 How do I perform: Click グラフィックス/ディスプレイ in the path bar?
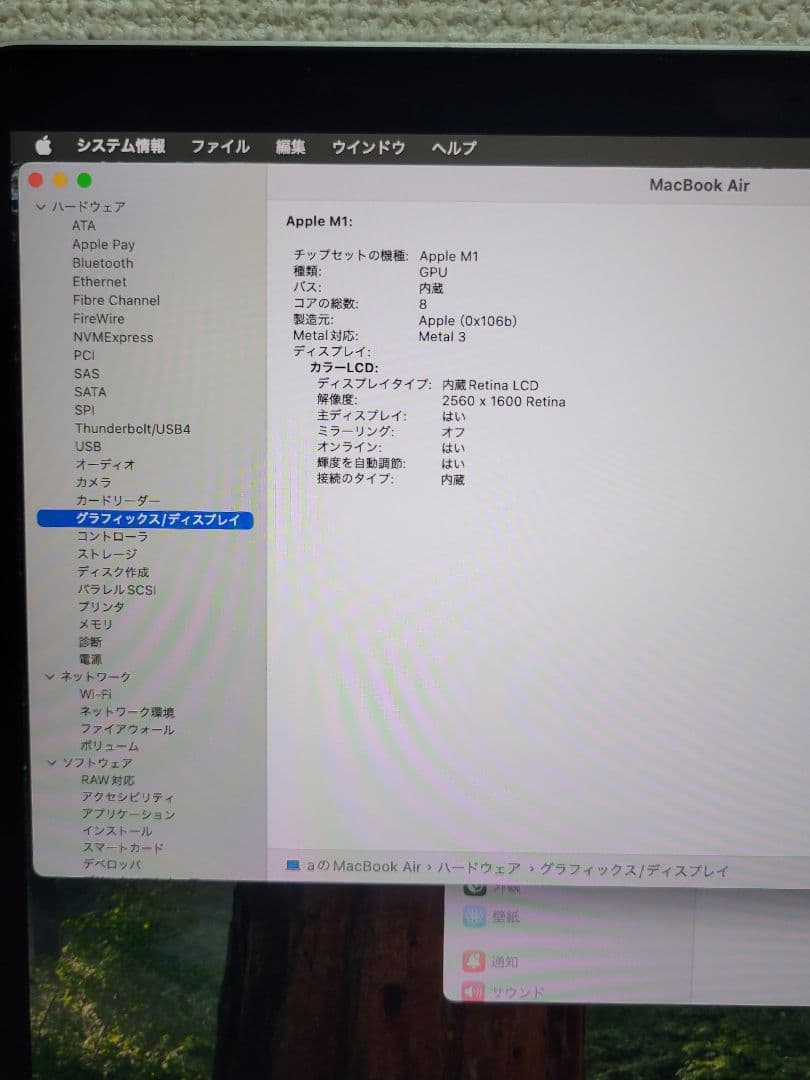coord(634,871)
